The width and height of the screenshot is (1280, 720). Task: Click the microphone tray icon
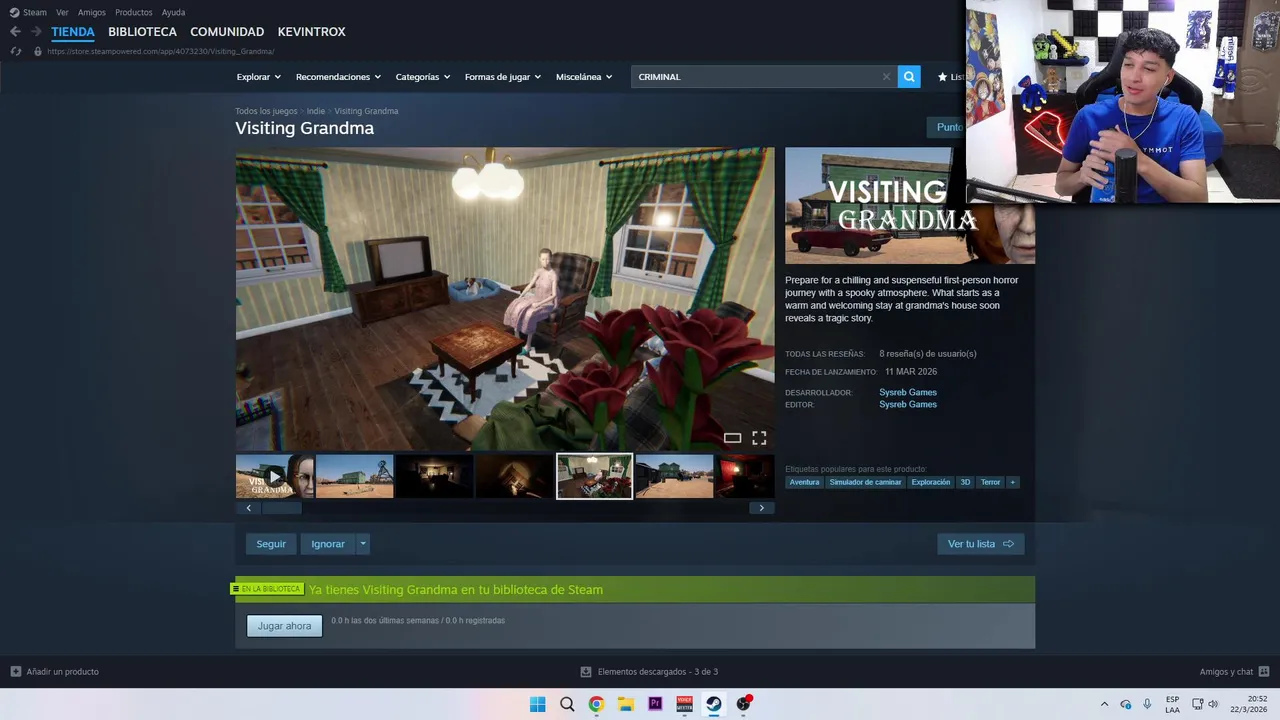(1147, 704)
